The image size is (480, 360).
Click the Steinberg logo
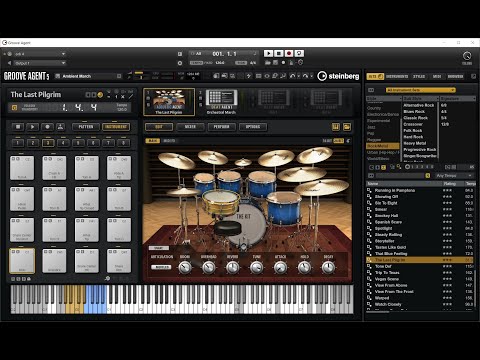point(338,76)
